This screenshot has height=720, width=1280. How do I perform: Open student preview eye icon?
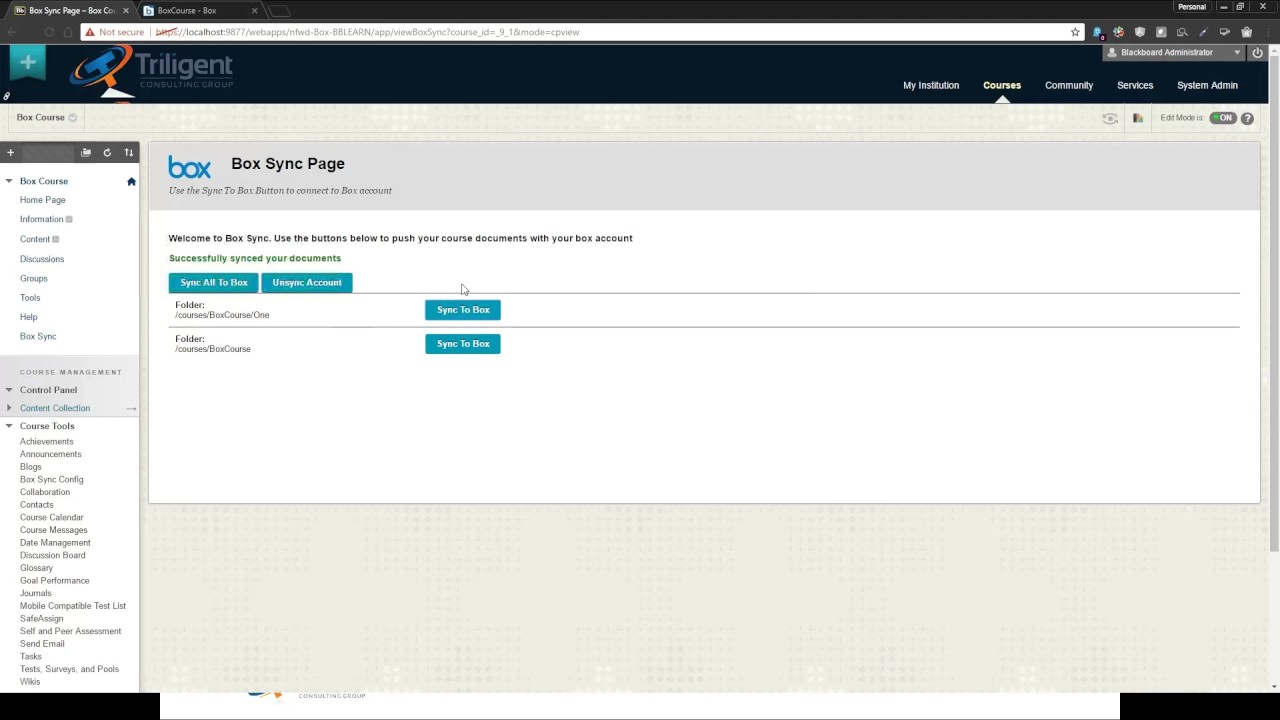click(x=1110, y=118)
